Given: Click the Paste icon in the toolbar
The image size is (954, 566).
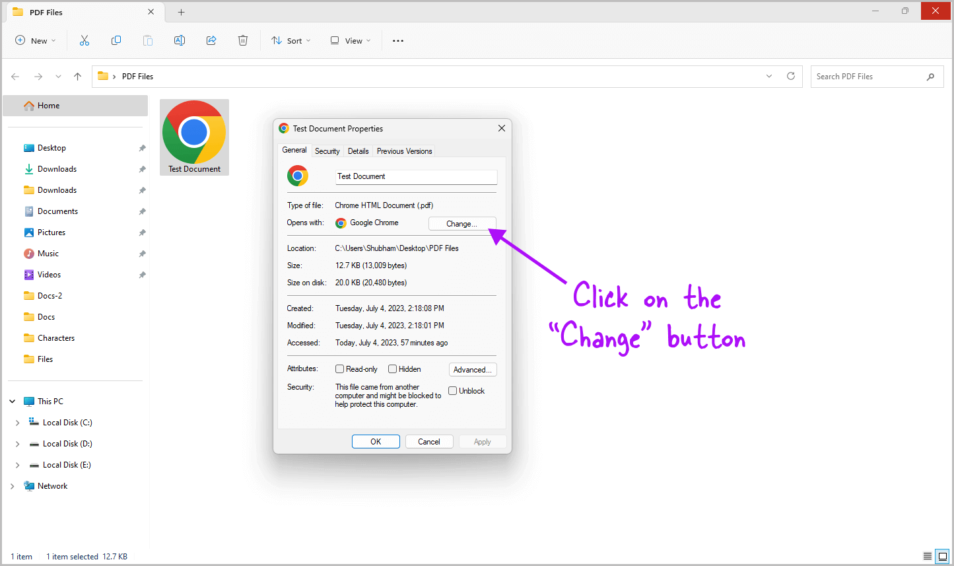Looking at the screenshot, I should (x=147, y=40).
